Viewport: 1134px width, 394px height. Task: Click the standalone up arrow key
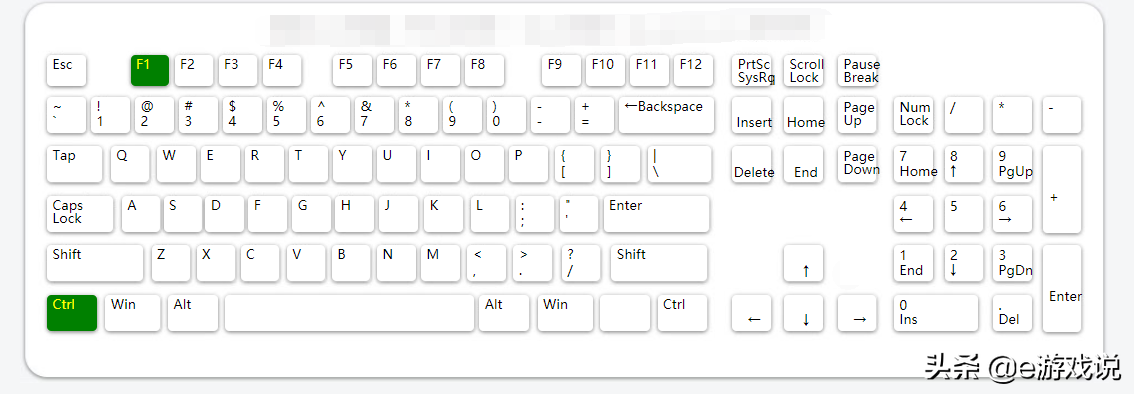pos(803,263)
